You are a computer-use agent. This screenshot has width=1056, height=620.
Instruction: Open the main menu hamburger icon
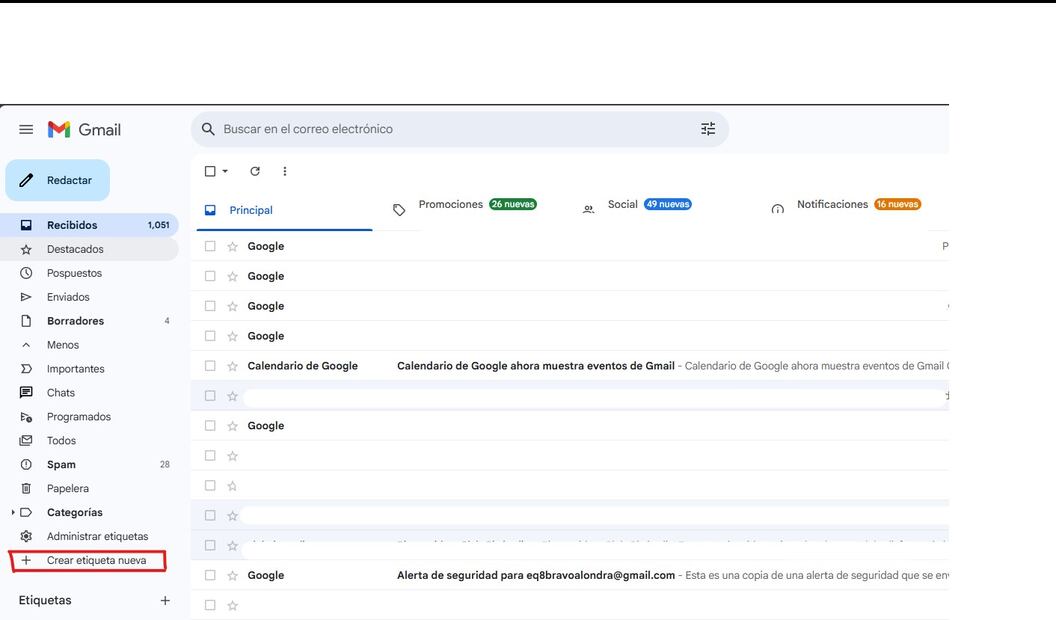point(26,130)
